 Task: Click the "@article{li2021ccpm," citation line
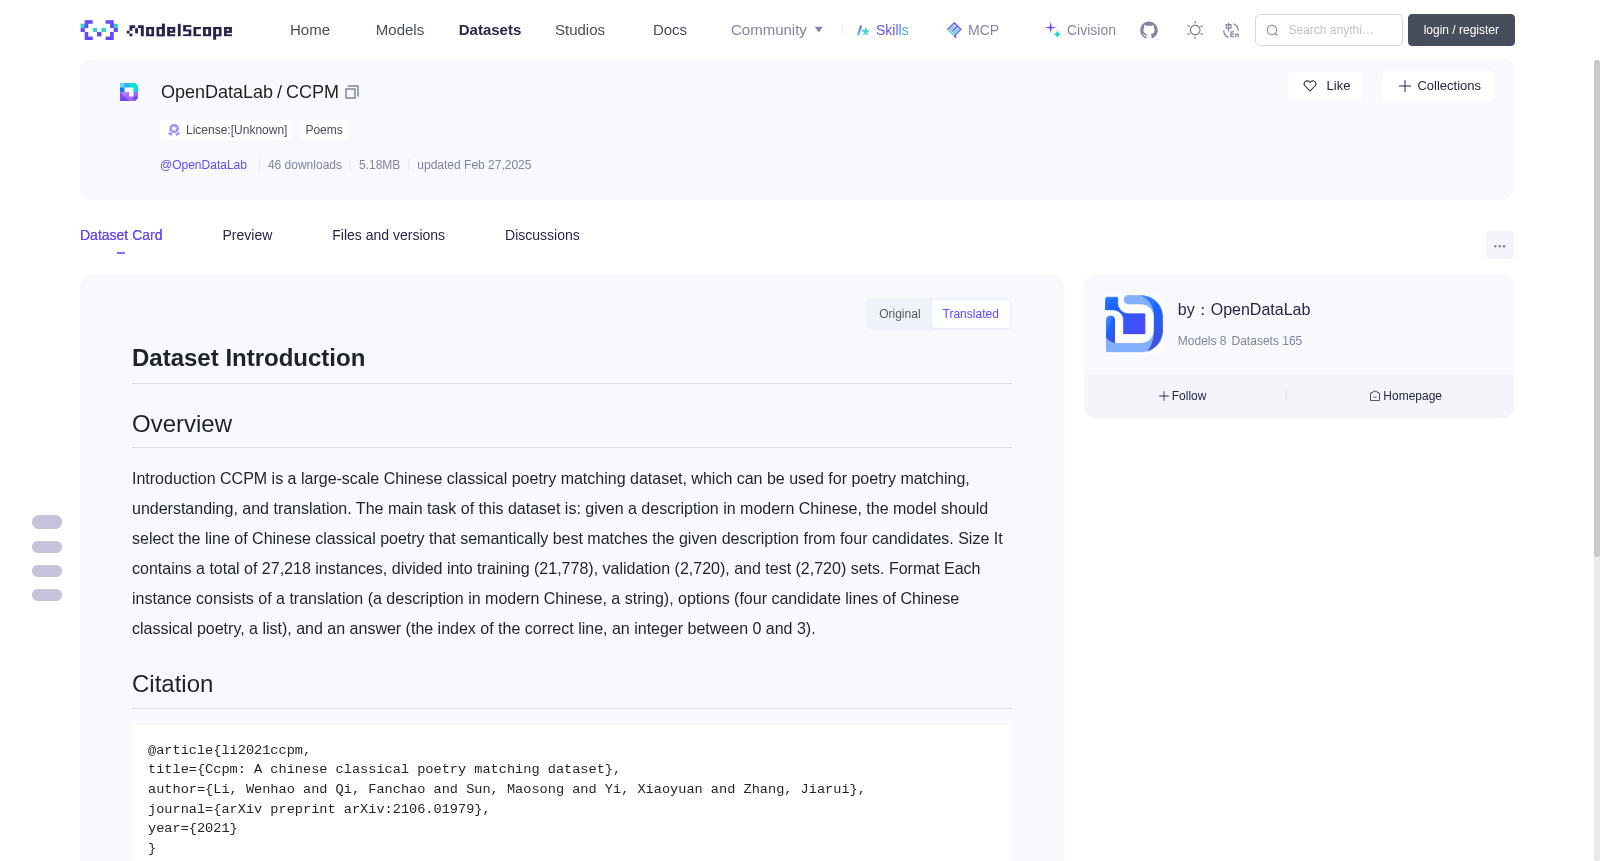point(229,750)
